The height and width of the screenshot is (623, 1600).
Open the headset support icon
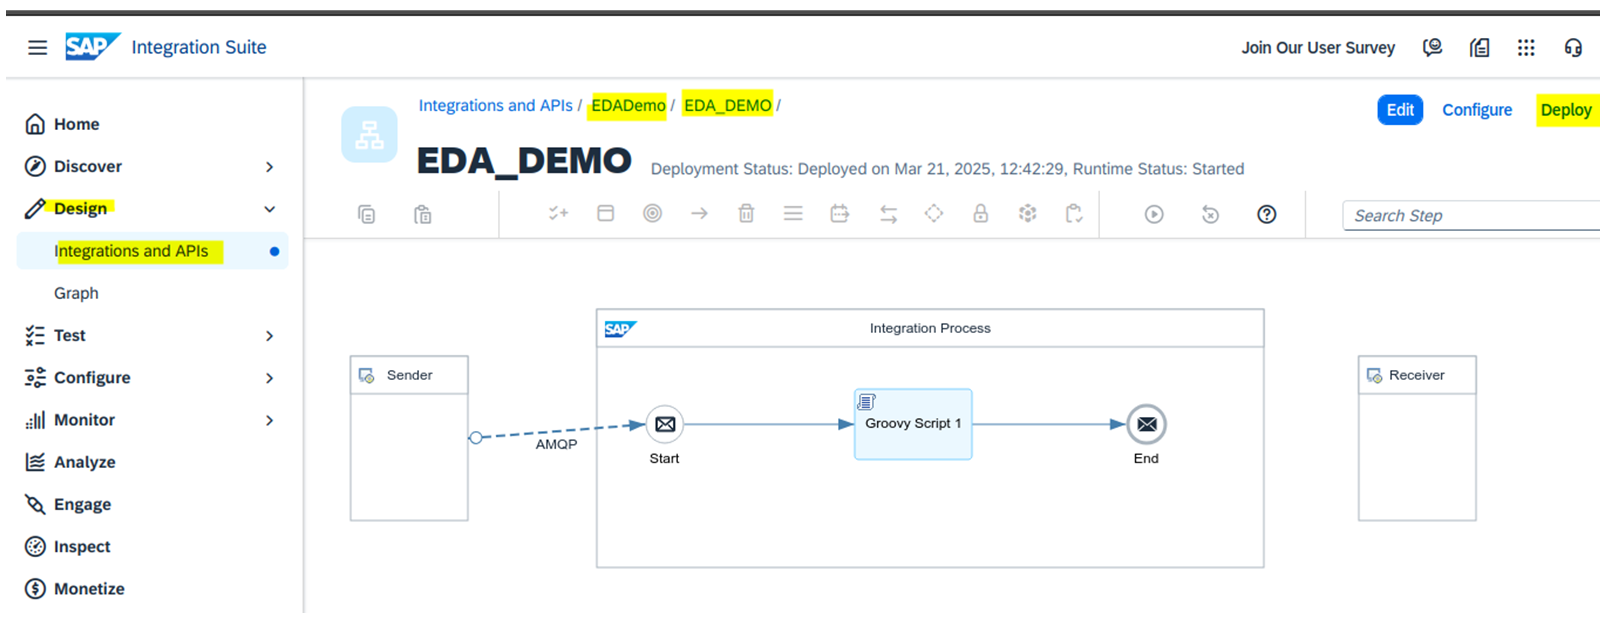(x=1573, y=47)
